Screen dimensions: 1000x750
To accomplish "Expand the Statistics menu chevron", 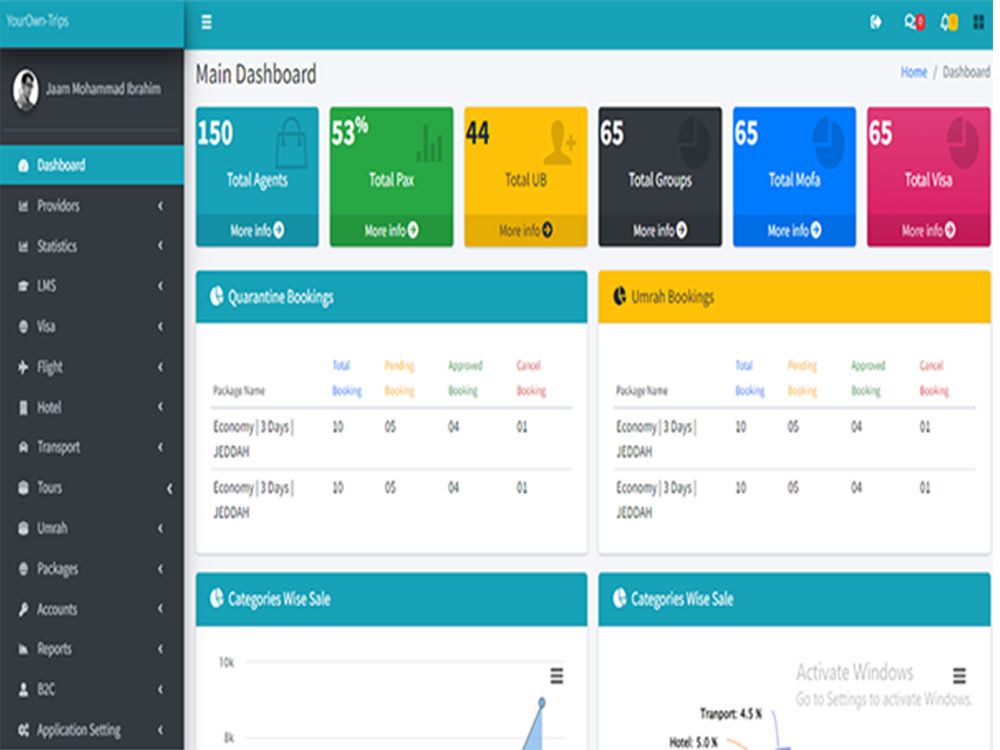I will (160, 246).
